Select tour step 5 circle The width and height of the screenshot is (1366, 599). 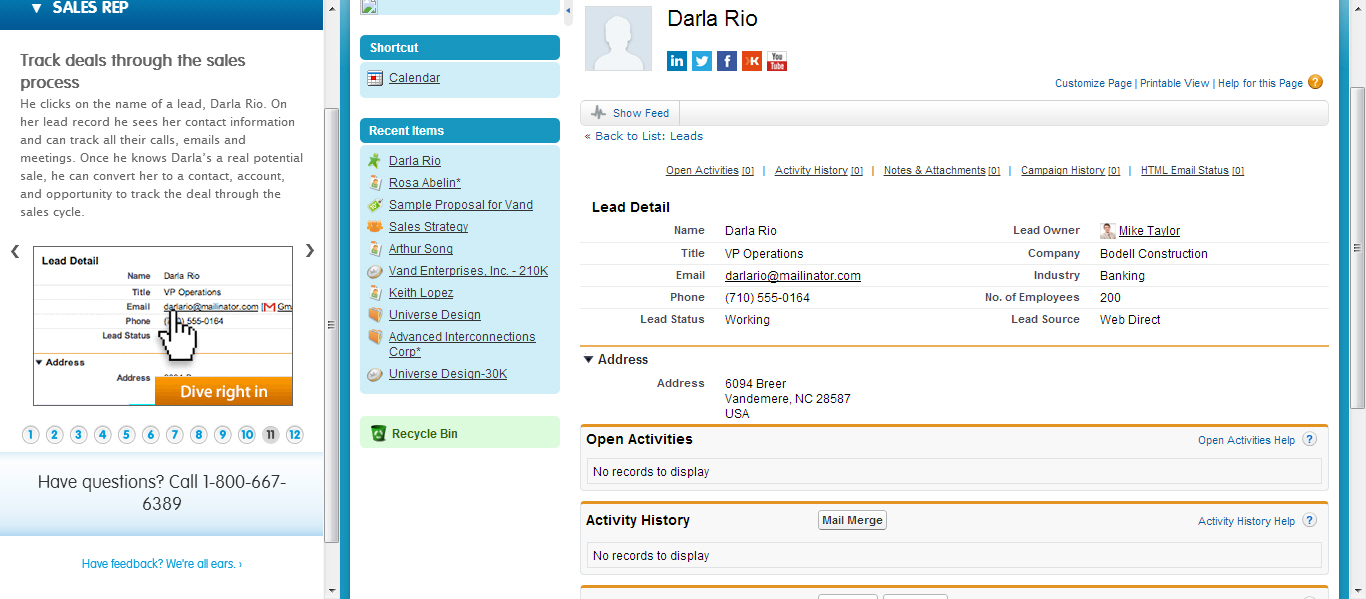[126, 435]
